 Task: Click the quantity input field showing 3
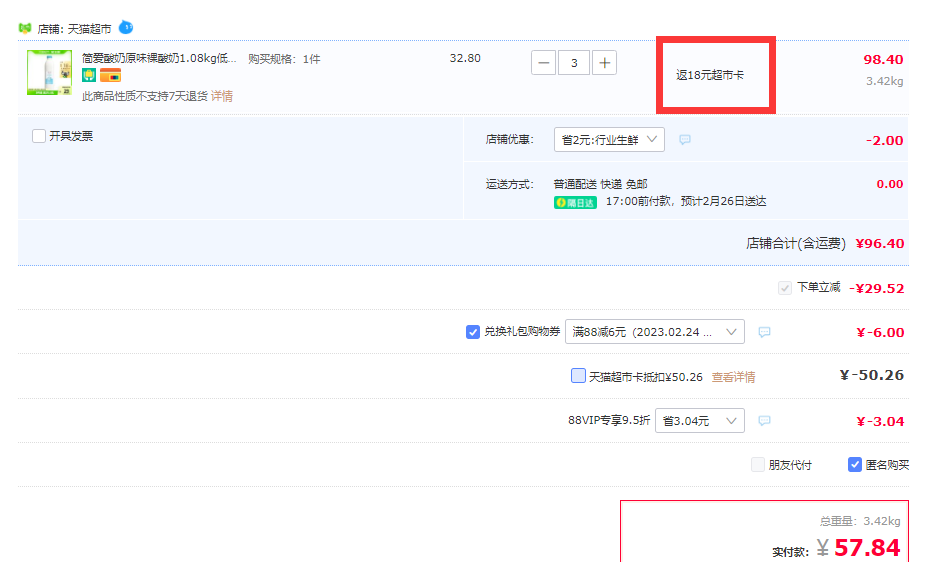[x=574, y=63]
